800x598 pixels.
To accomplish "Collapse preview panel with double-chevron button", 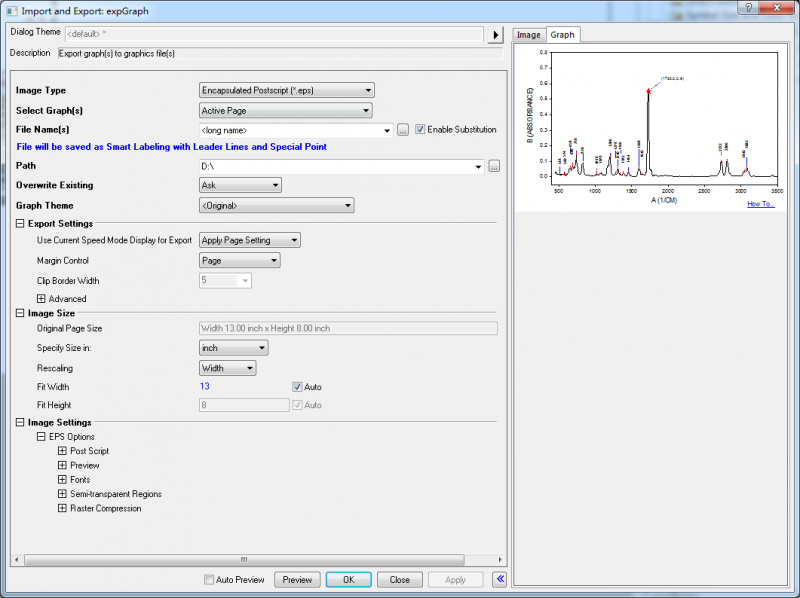I will (499, 579).
